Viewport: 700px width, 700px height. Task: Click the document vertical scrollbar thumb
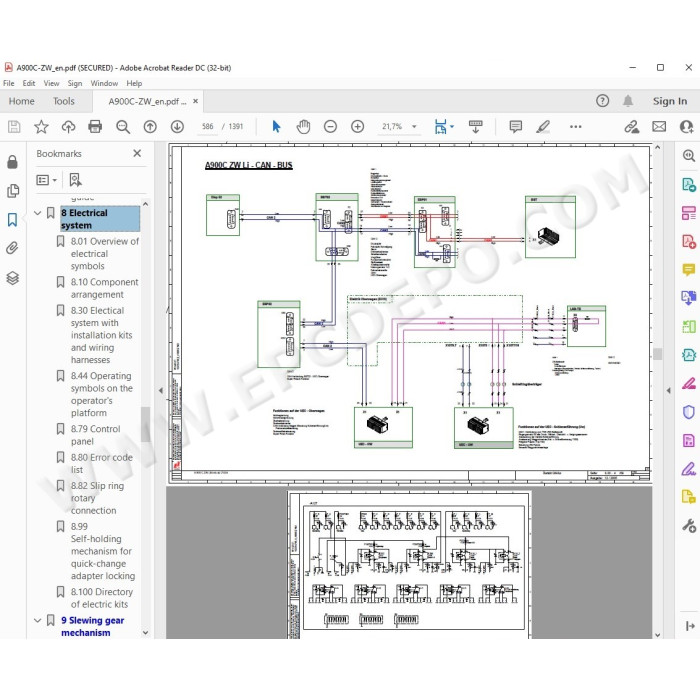click(658, 354)
